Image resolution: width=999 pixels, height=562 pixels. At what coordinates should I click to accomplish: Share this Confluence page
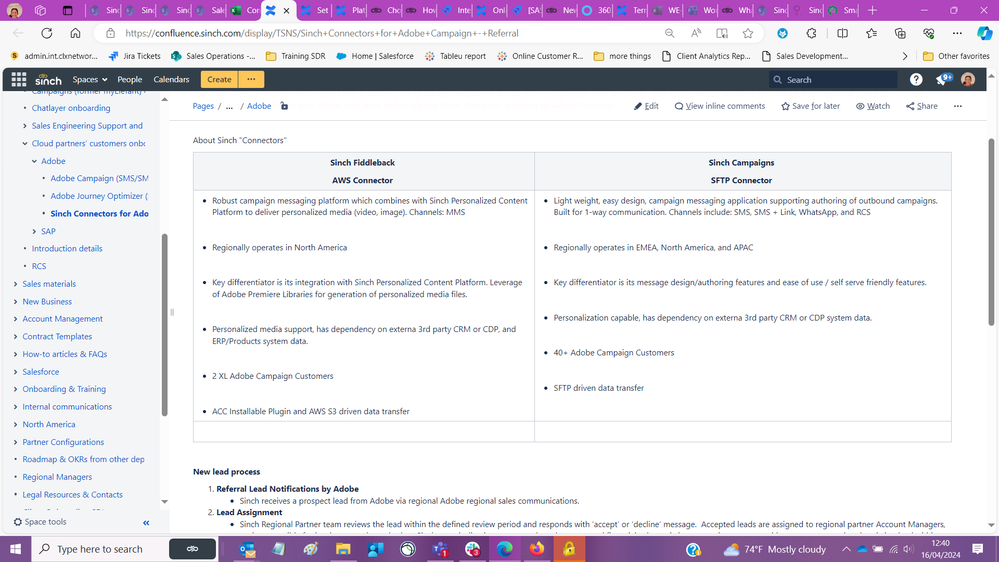coord(922,106)
